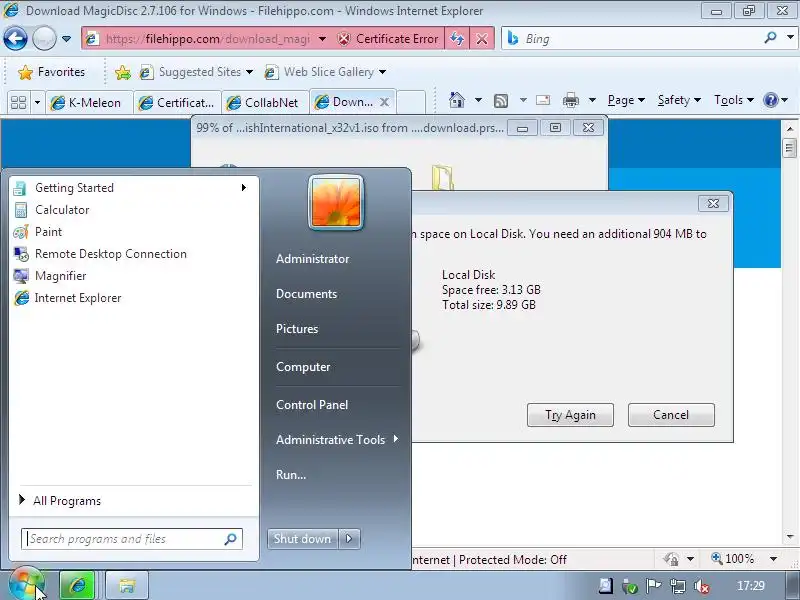
Task: Click the Certificate Error shield indicator
Action: 388,39
